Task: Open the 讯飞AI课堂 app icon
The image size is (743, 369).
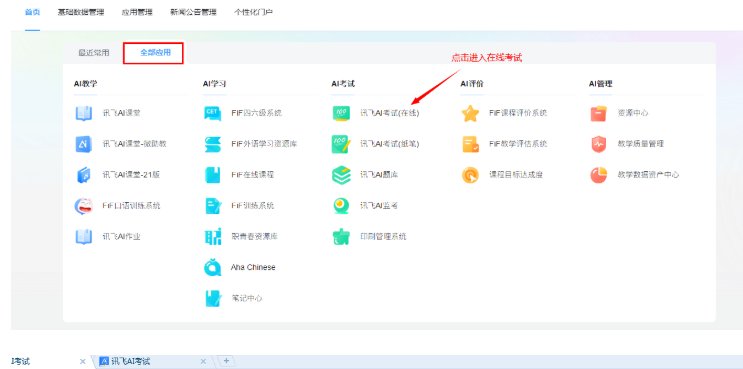Action: [84, 113]
